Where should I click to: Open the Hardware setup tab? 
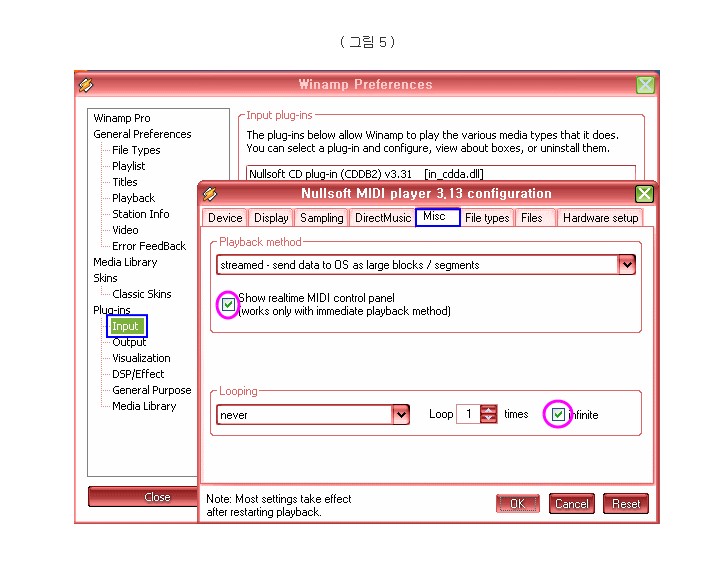point(600,218)
